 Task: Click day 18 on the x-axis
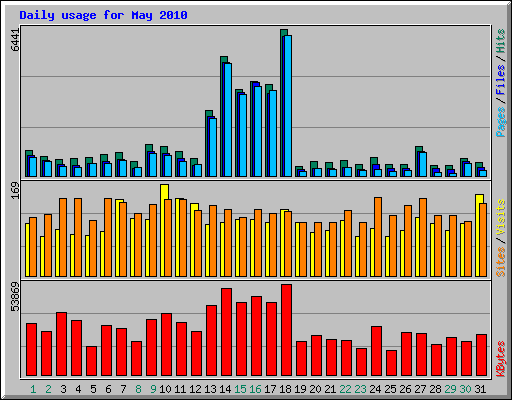285,389
